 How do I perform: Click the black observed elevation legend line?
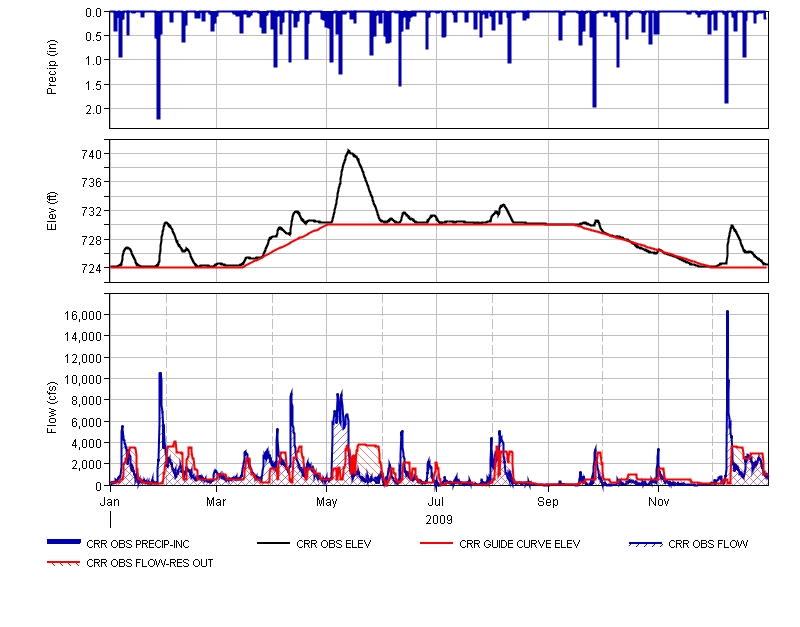click(273, 543)
